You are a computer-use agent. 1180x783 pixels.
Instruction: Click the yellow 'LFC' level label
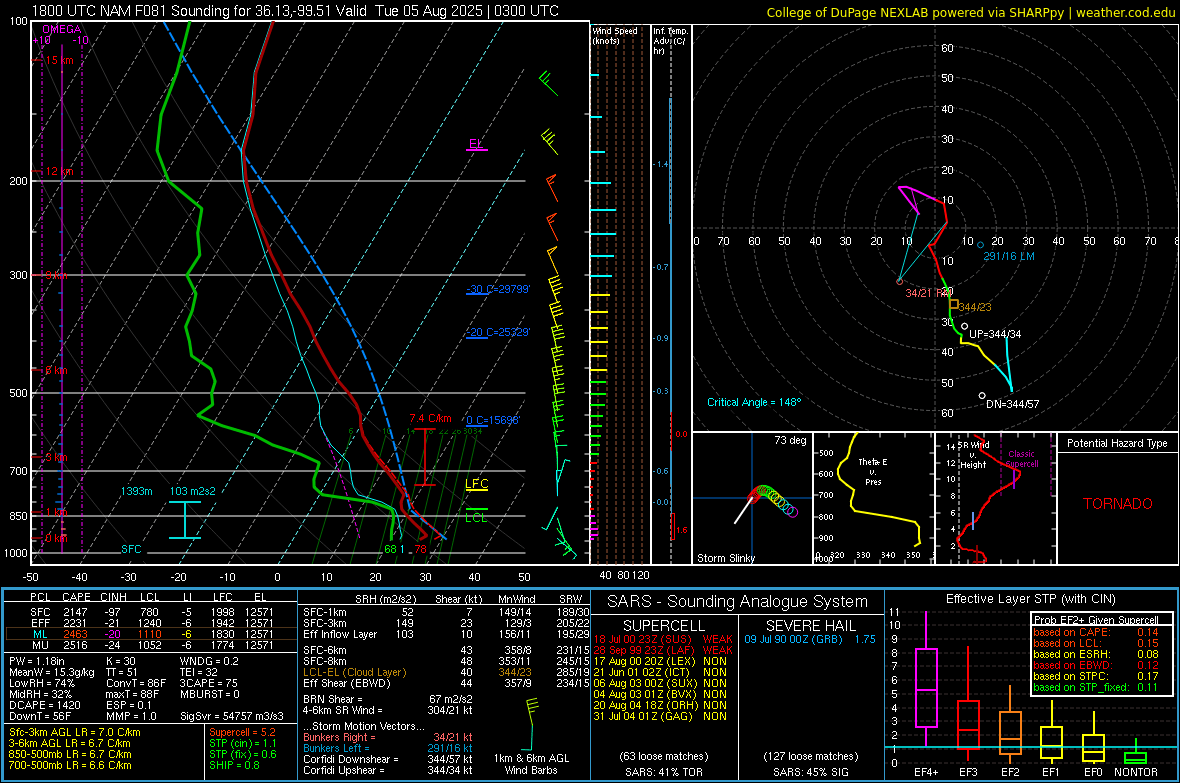[476, 483]
